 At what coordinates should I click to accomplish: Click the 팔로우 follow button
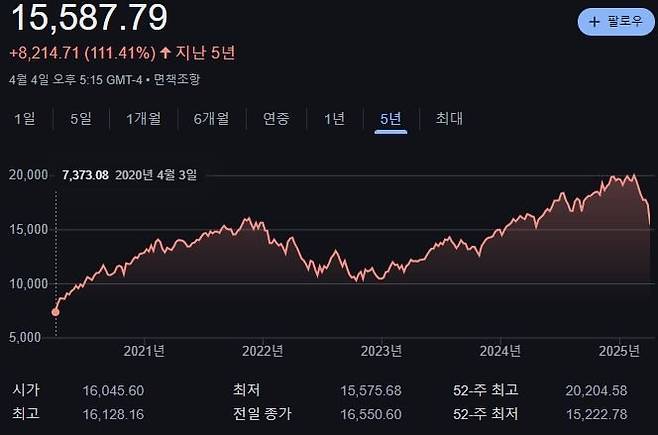pyautogui.click(x=616, y=22)
